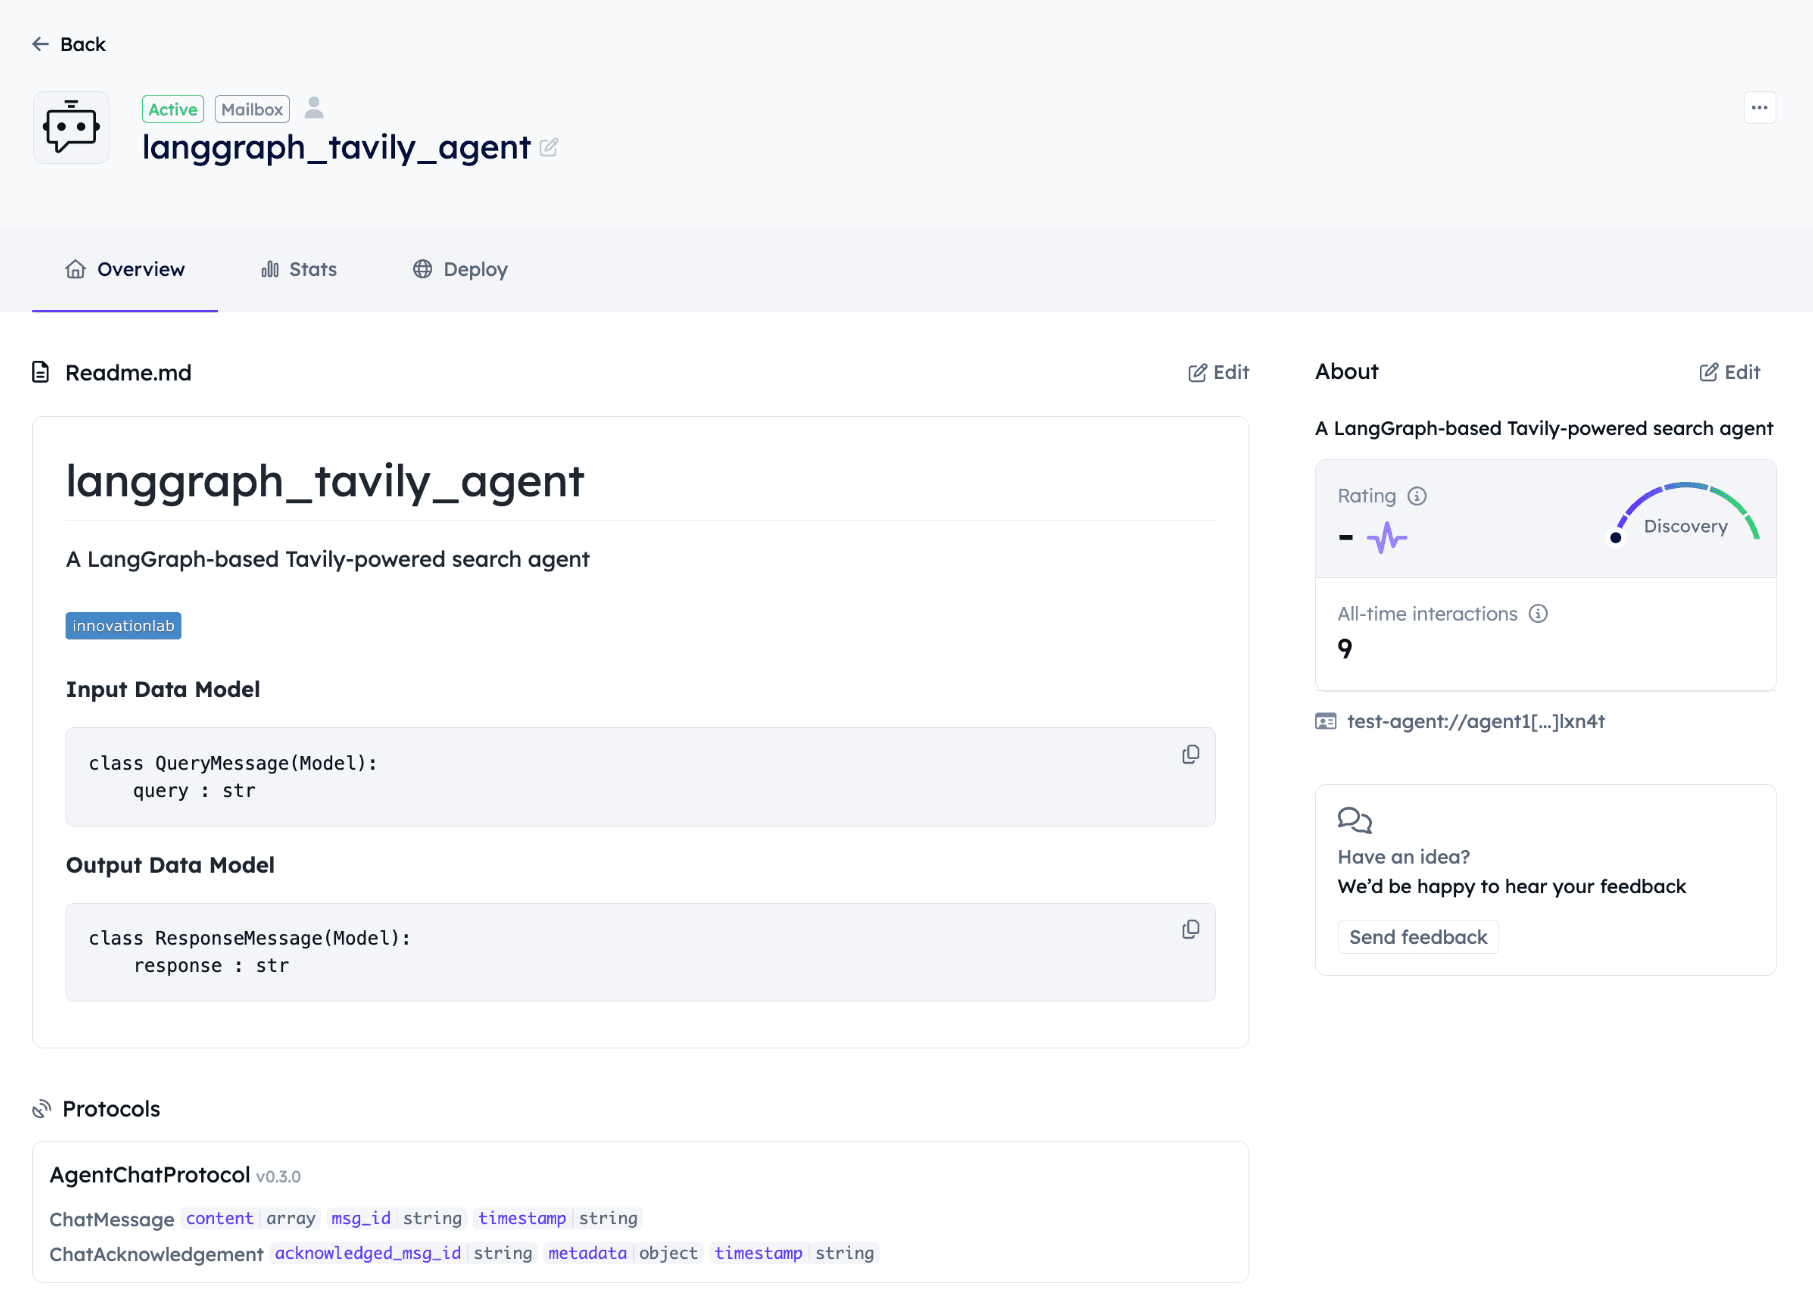Click the 'query : str' code line

(x=194, y=791)
